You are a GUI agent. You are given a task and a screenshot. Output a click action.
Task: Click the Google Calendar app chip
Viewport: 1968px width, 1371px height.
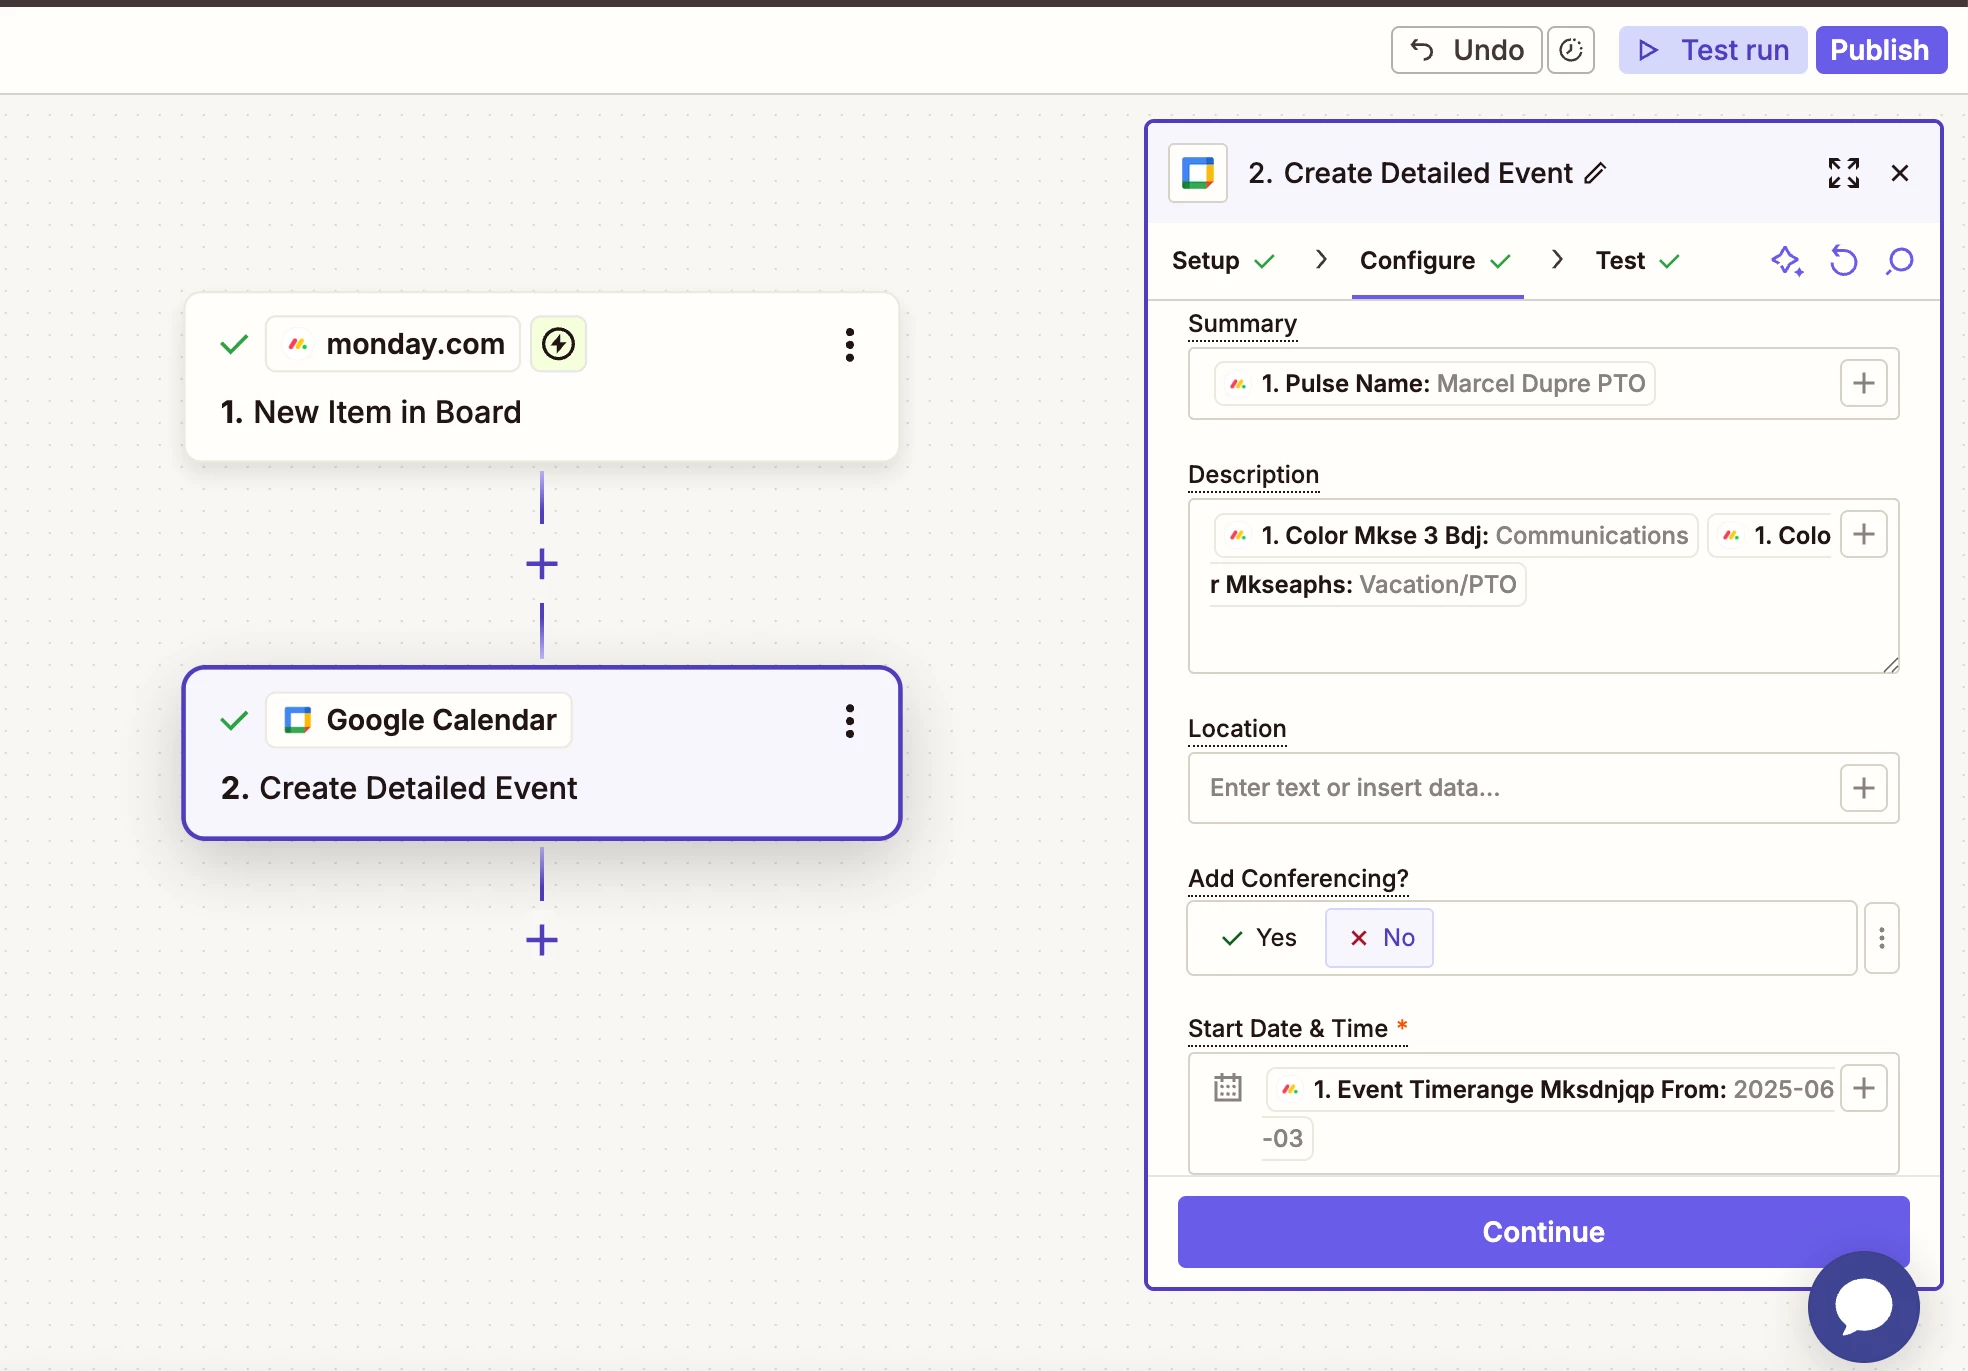(419, 720)
